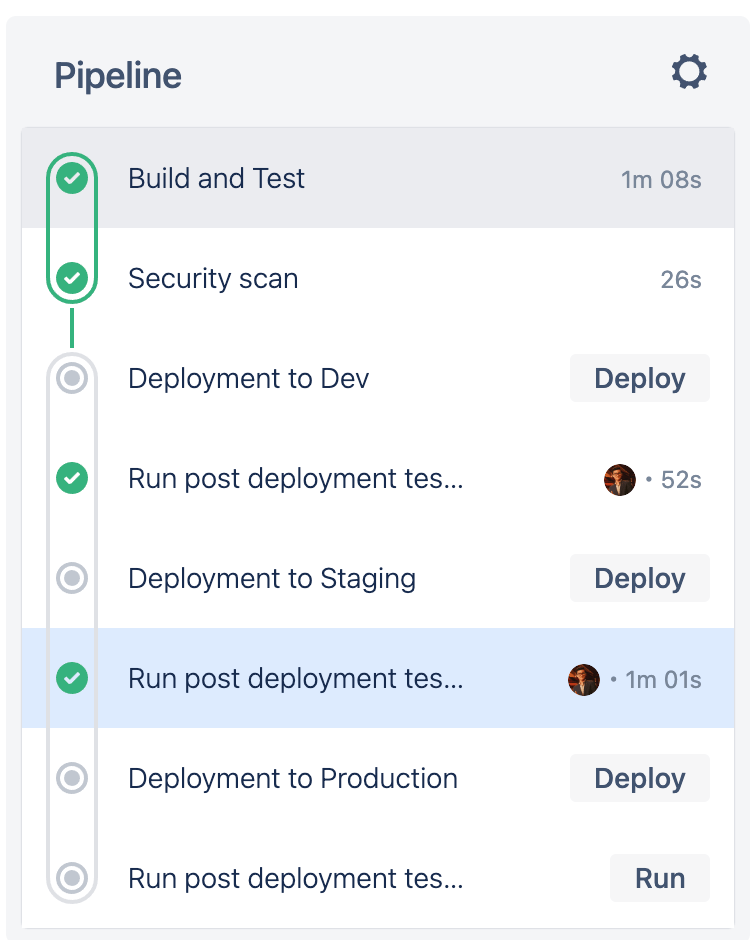Click the status icon on the last pipeline step
The image size is (750, 940).
coord(71,878)
